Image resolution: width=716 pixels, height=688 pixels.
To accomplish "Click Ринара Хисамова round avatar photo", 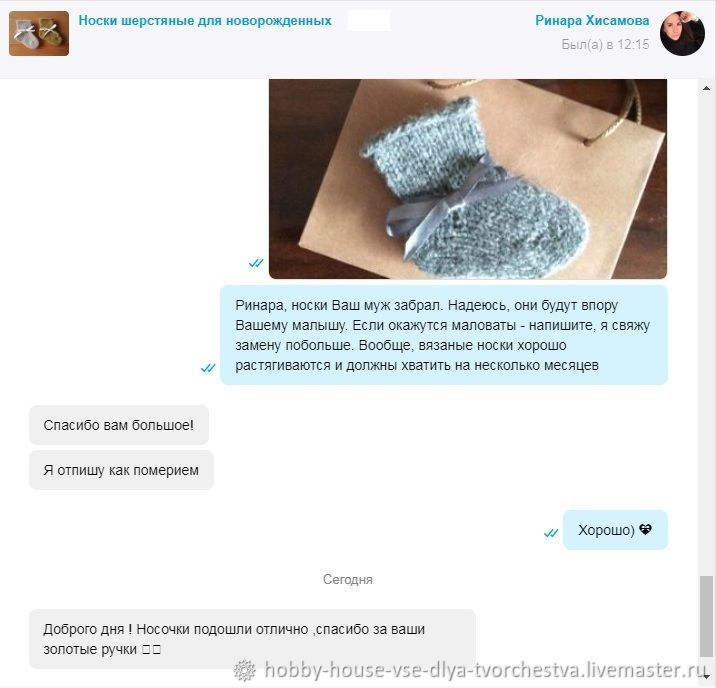I will tap(682, 33).
